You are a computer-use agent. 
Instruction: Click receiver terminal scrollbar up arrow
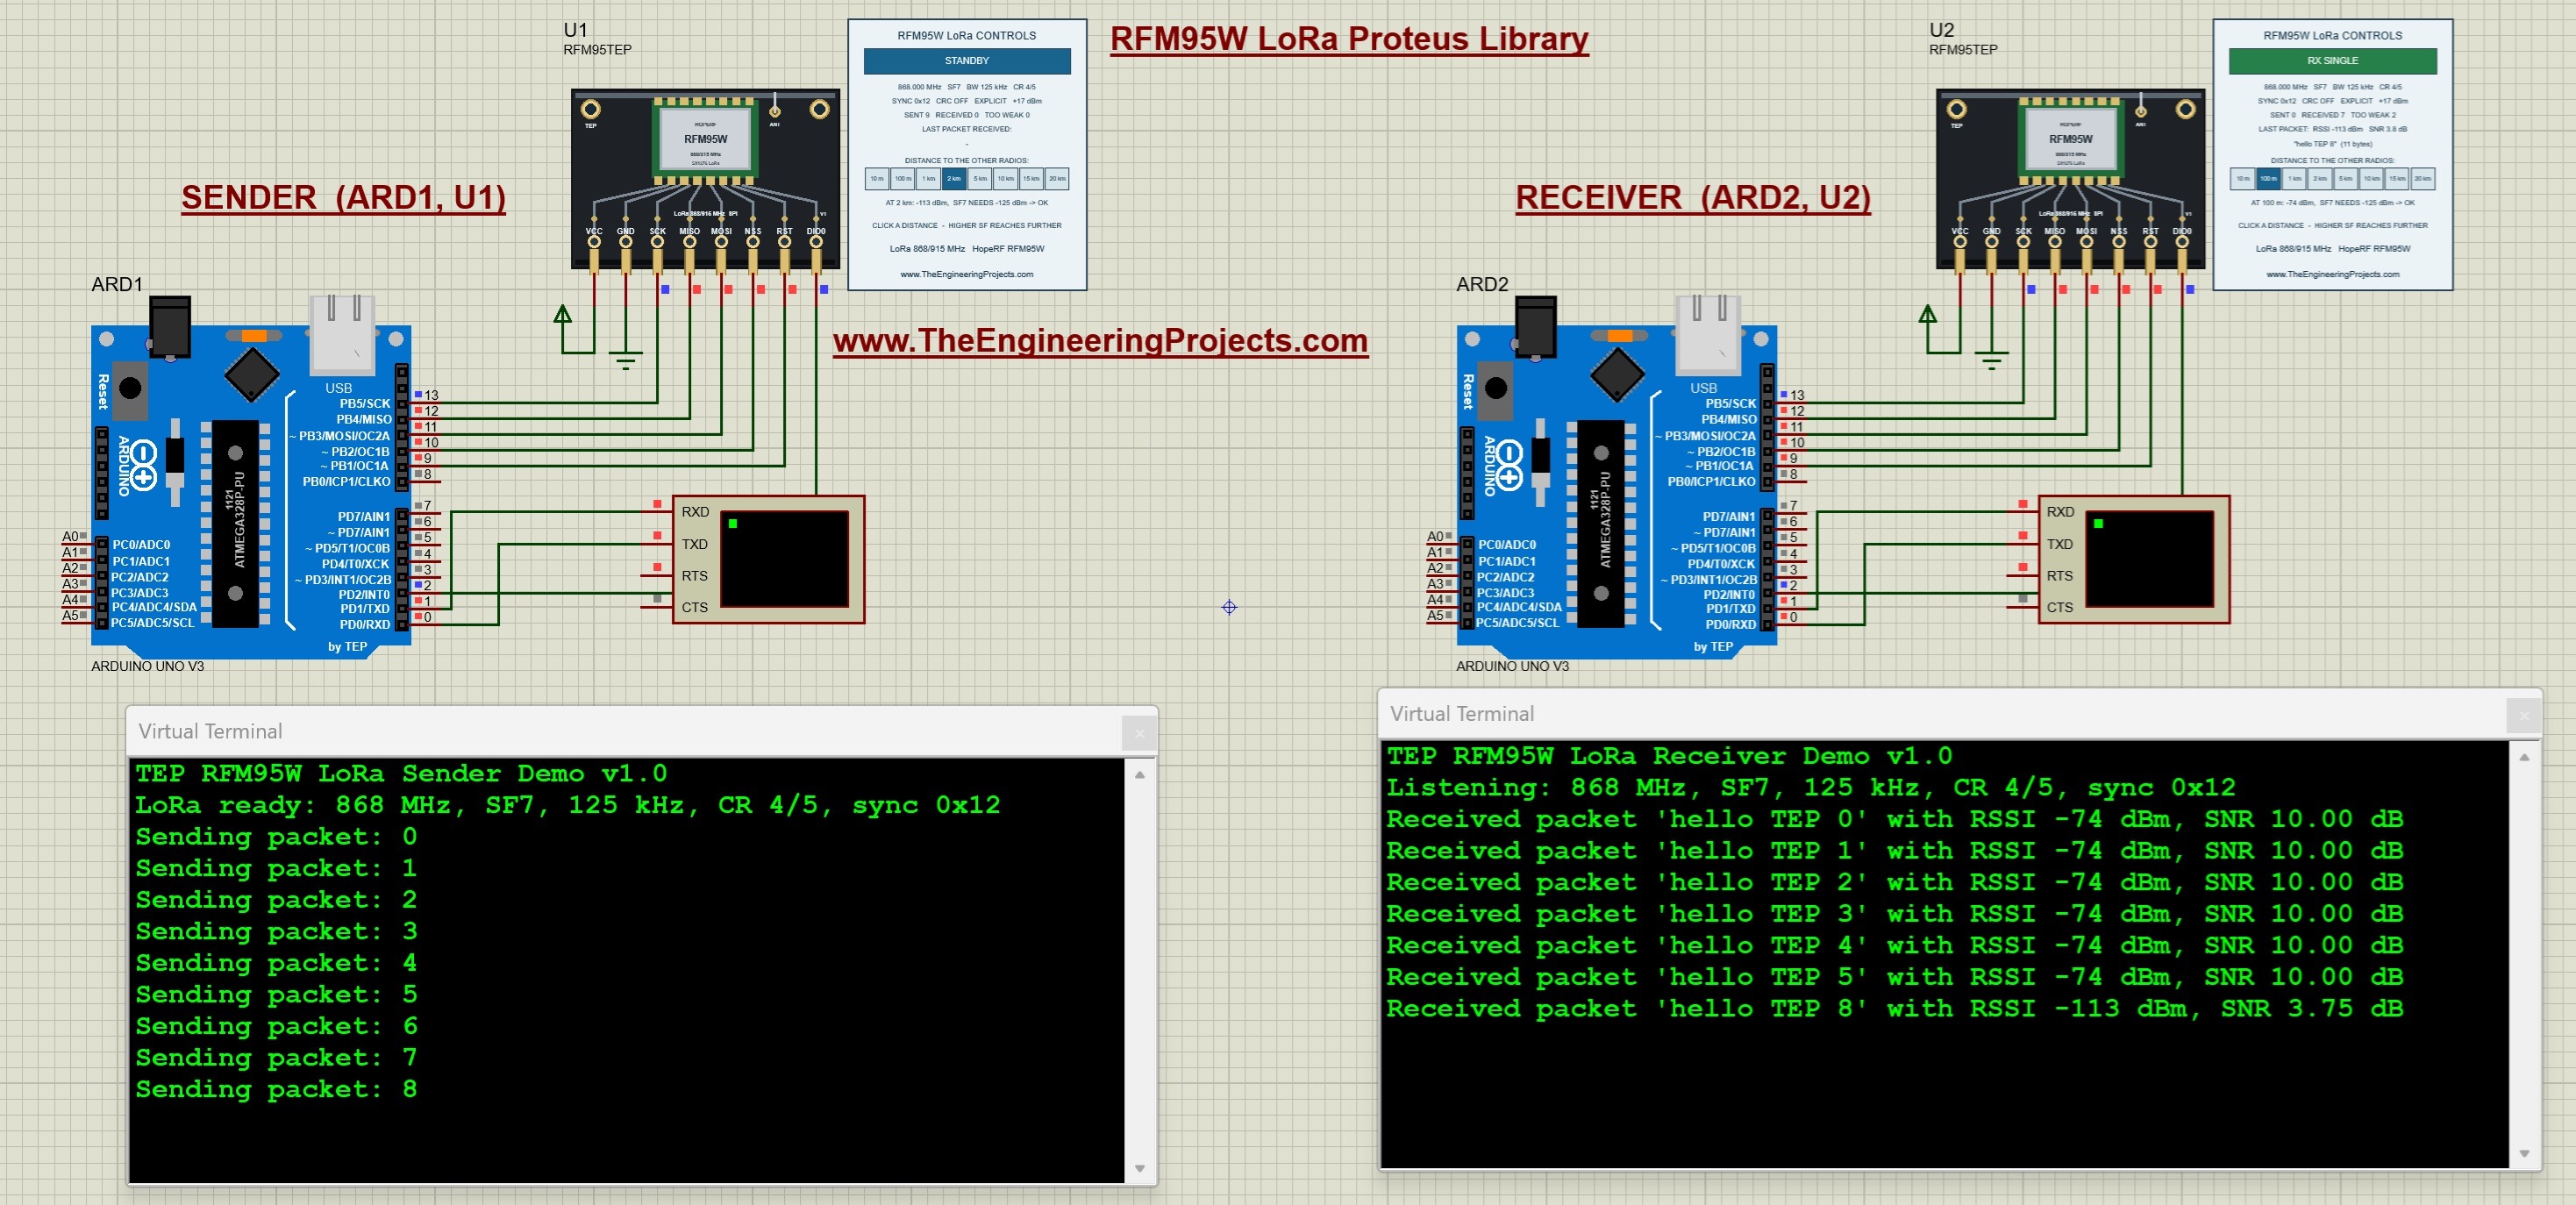[2524, 757]
